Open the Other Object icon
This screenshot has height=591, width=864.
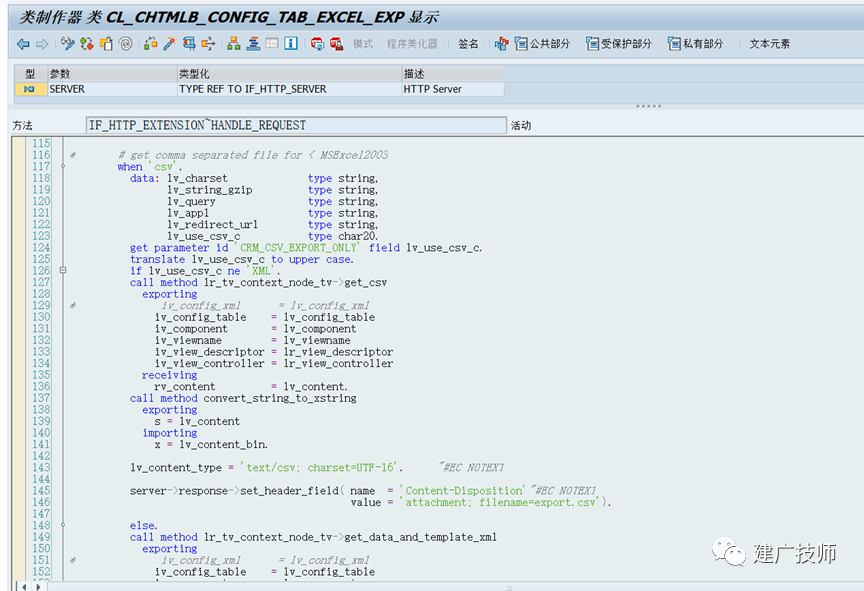coord(106,44)
